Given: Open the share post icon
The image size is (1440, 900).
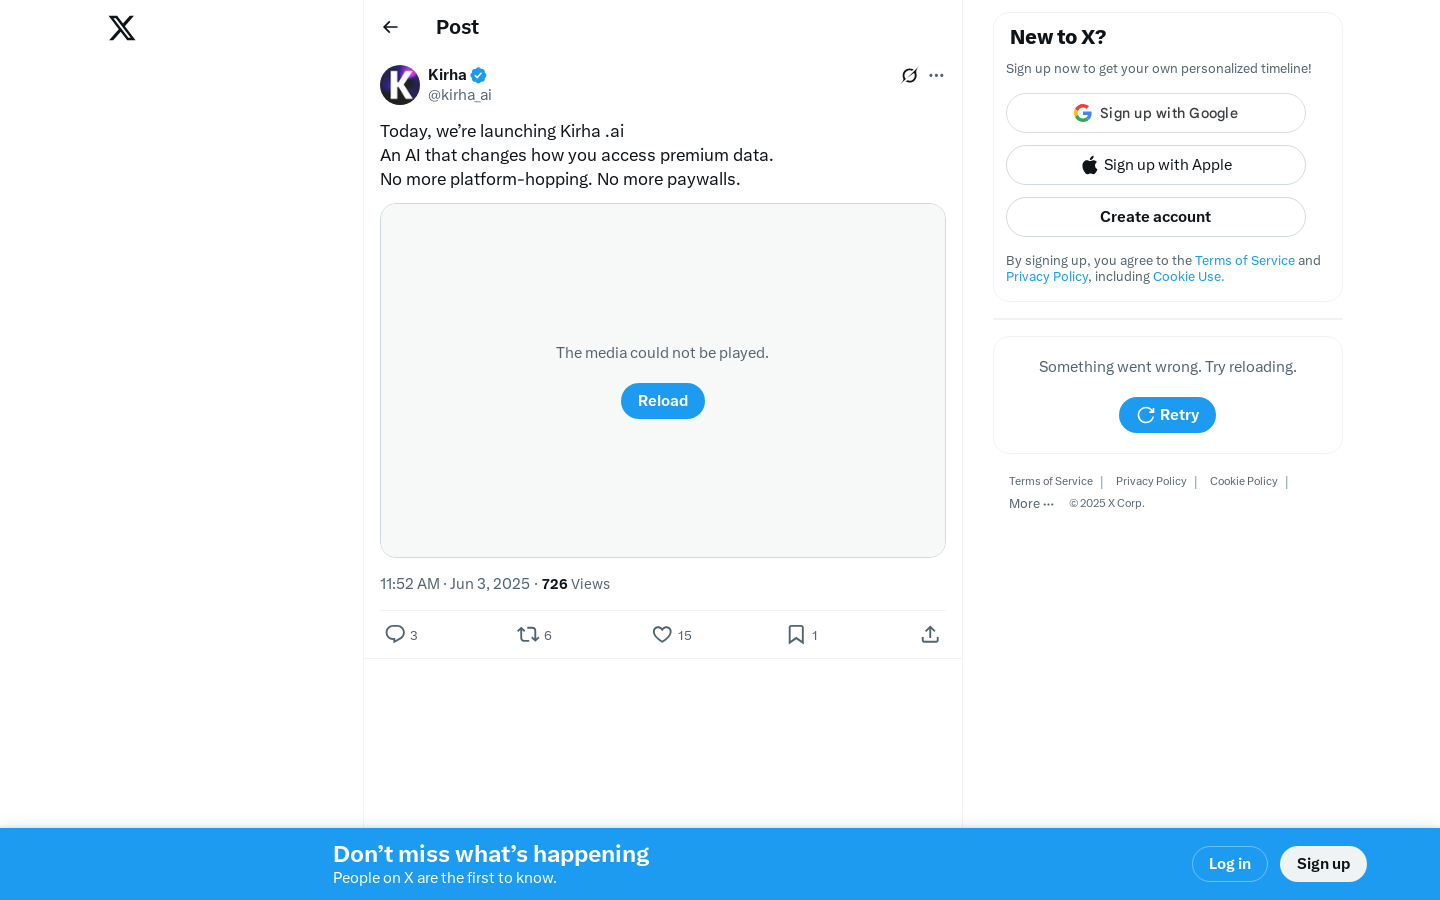Looking at the screenshot, I should tap(930, 634).
